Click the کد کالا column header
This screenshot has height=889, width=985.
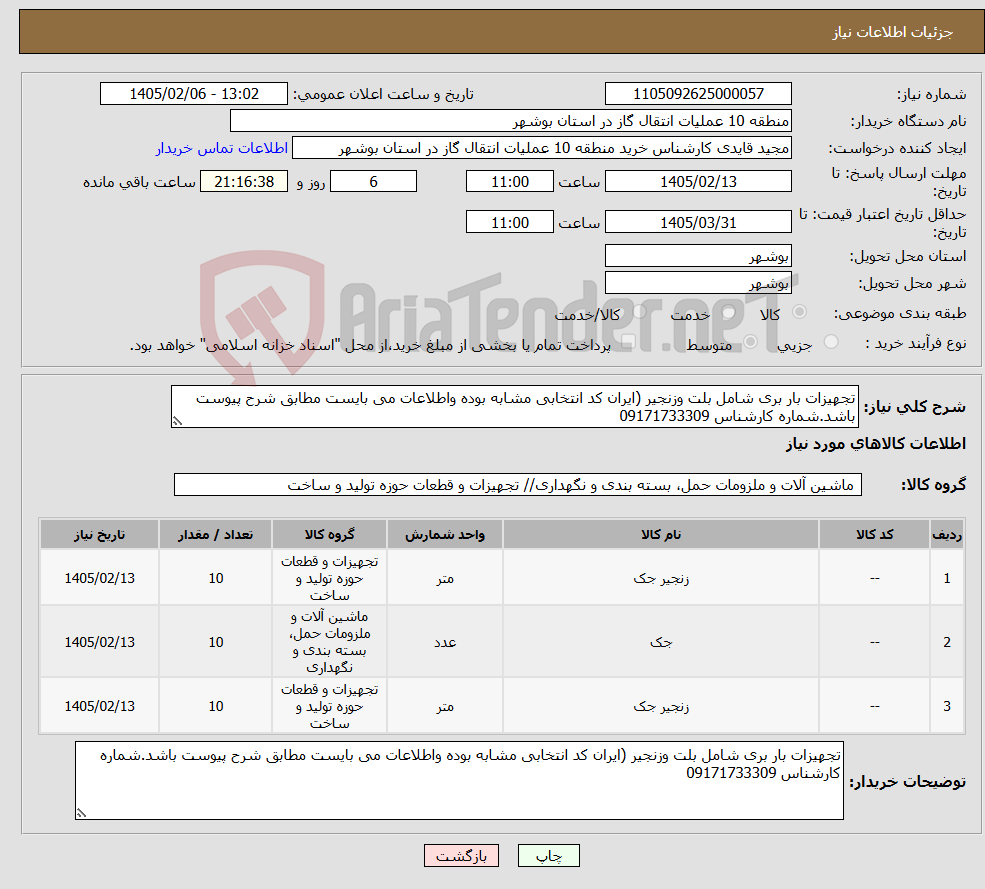click(x=874, y=534)
